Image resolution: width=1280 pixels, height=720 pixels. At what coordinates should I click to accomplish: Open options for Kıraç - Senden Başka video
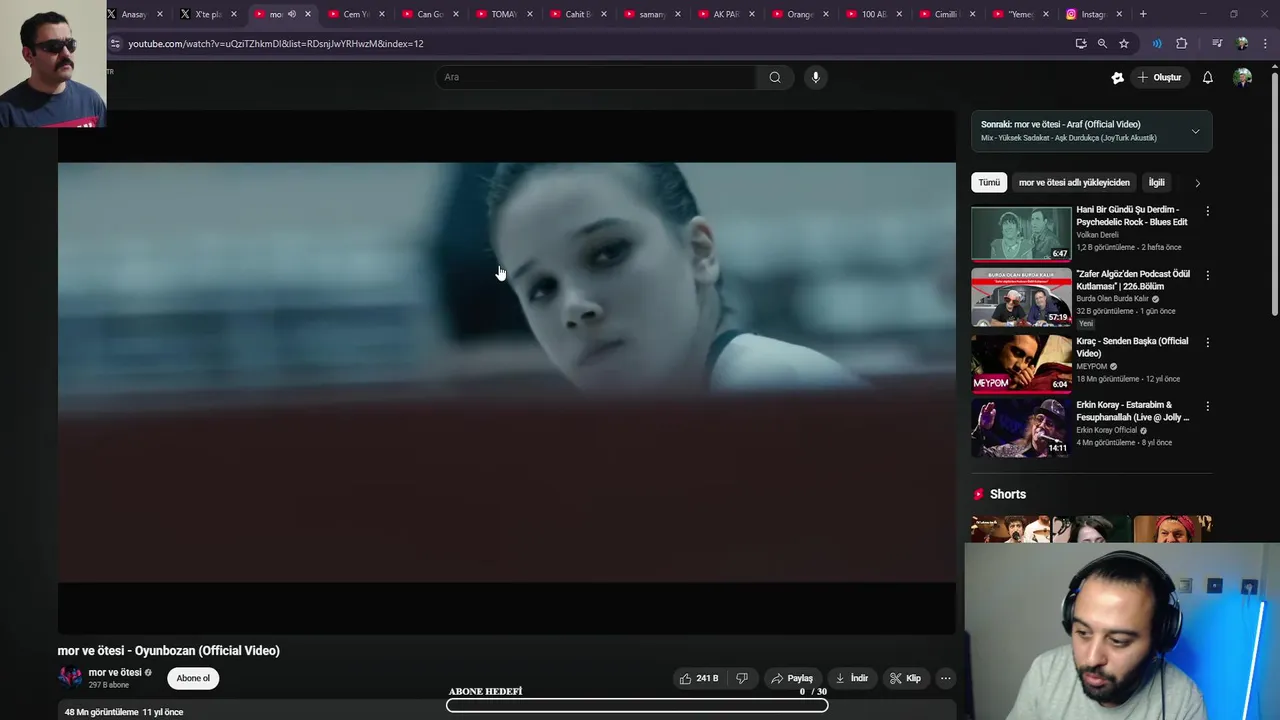click(1207, 342)
